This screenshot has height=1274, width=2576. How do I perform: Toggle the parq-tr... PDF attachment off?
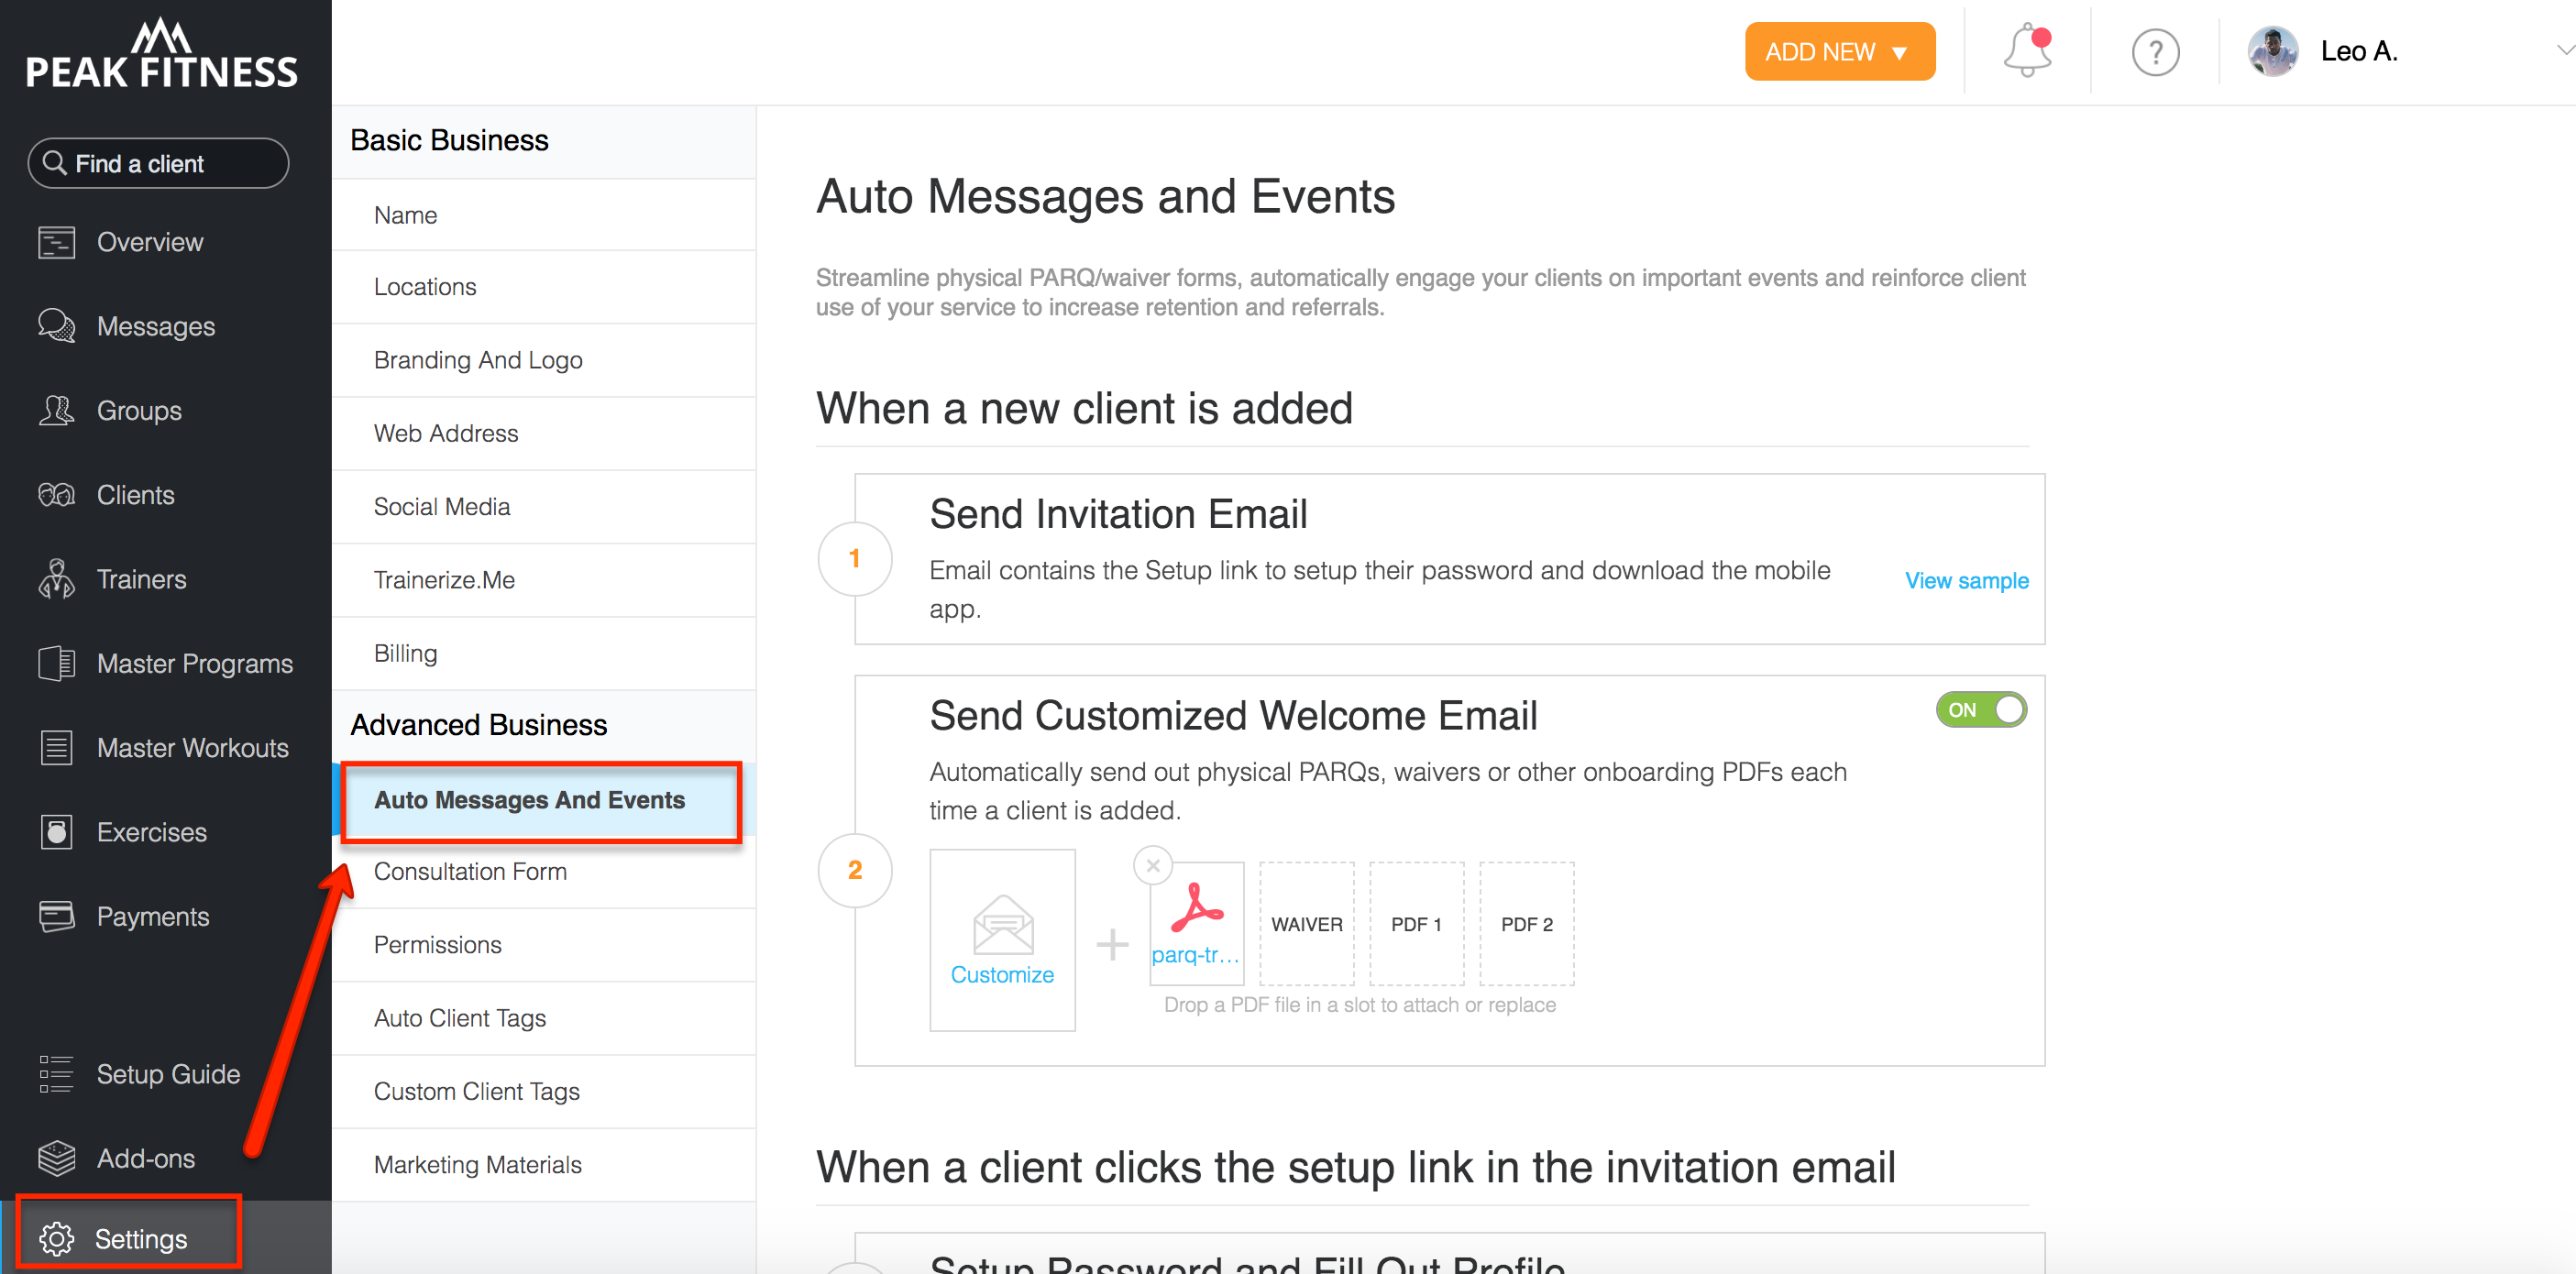pyautogui.click(x=1153, y=865)
